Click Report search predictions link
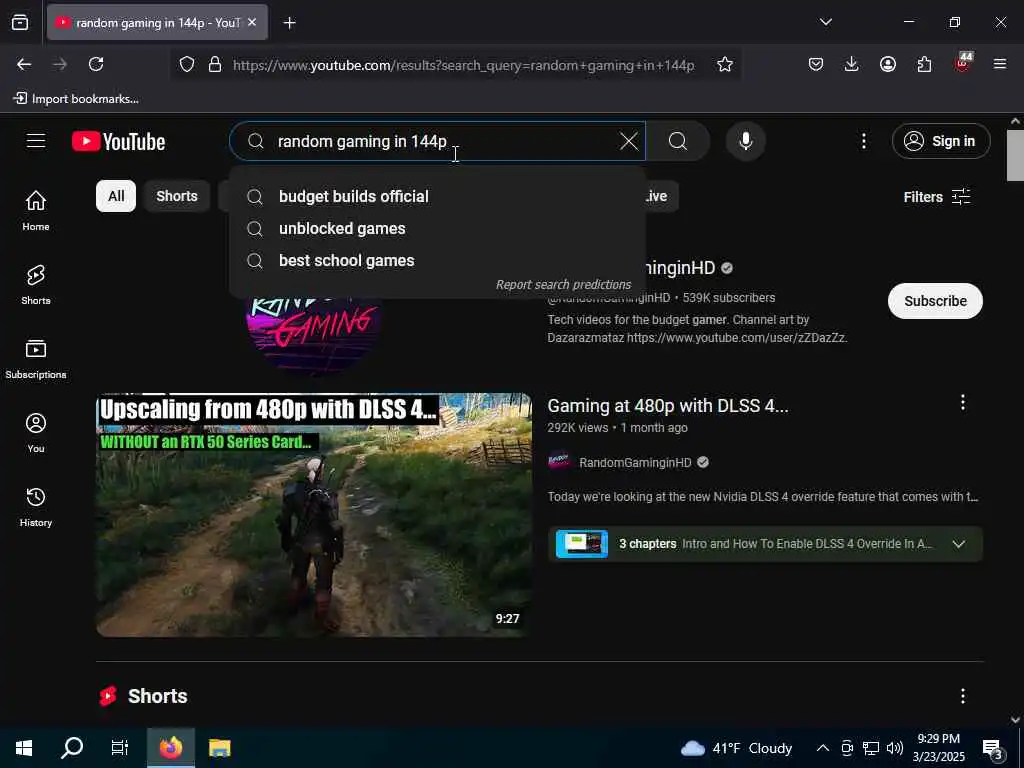Screen dimensions: 1024x768 tap(564, 285)
